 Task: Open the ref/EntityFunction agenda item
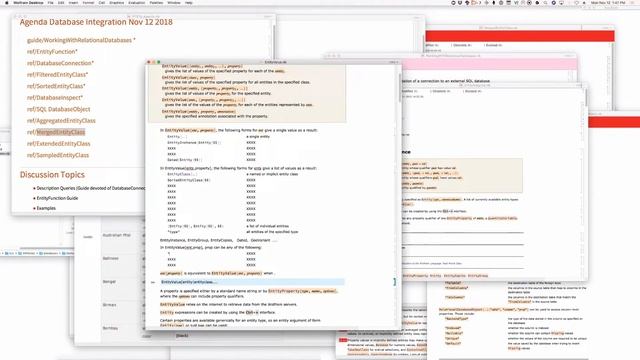tap(52, 51)
